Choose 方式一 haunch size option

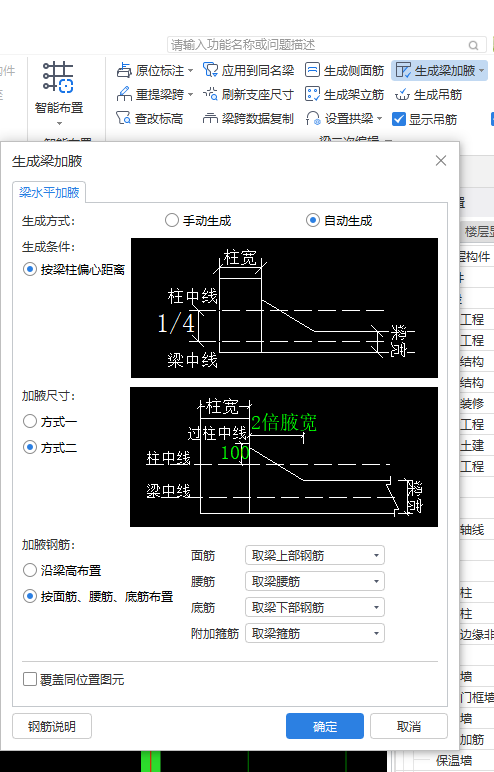50,421
